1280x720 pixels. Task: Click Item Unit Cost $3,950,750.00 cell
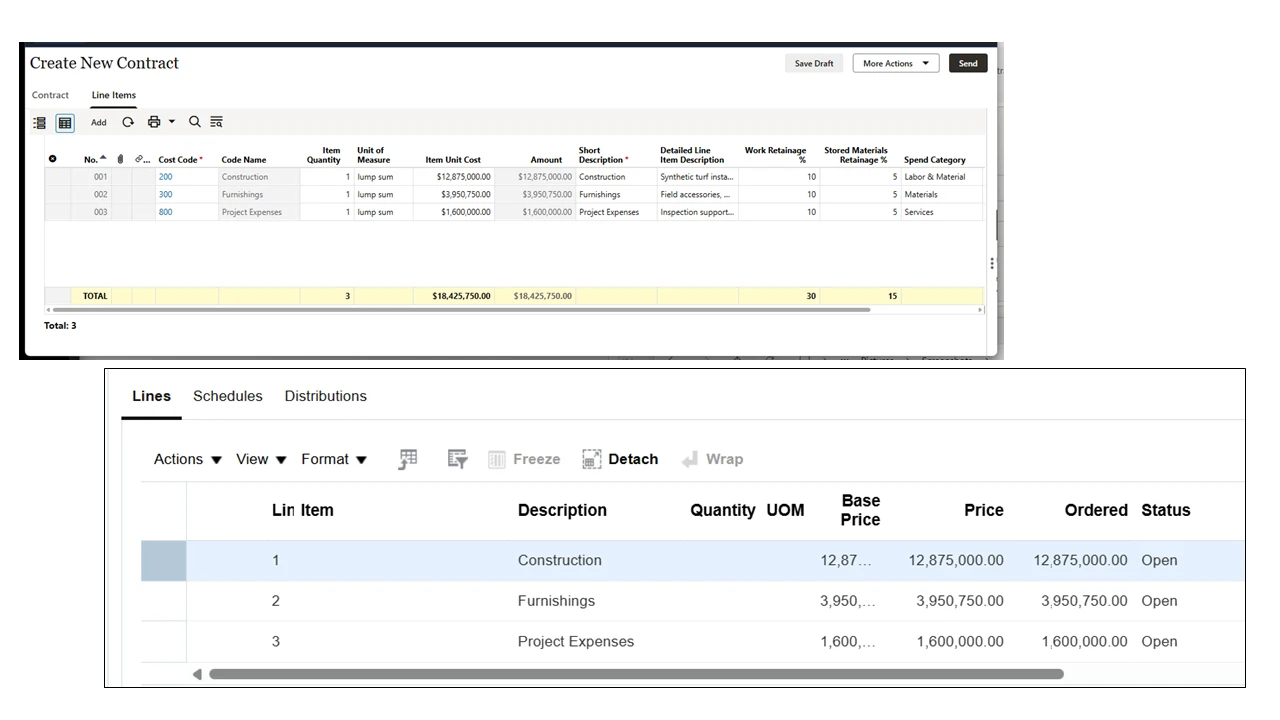(453, 195)
